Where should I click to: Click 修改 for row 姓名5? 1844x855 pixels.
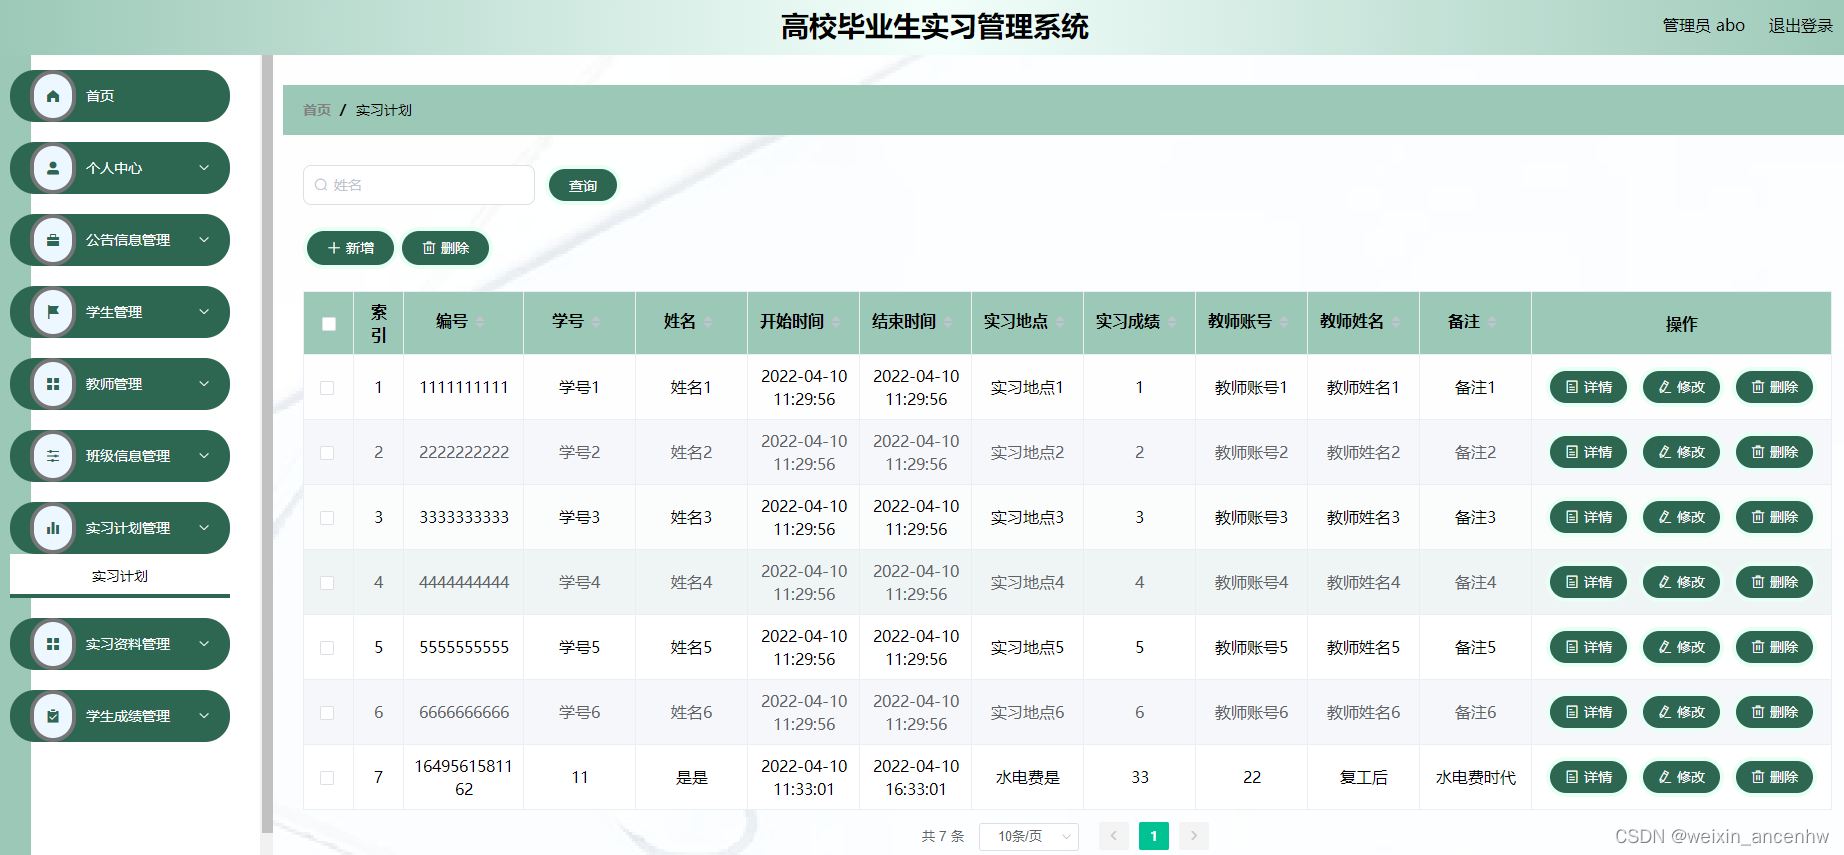pos(1681,647)
